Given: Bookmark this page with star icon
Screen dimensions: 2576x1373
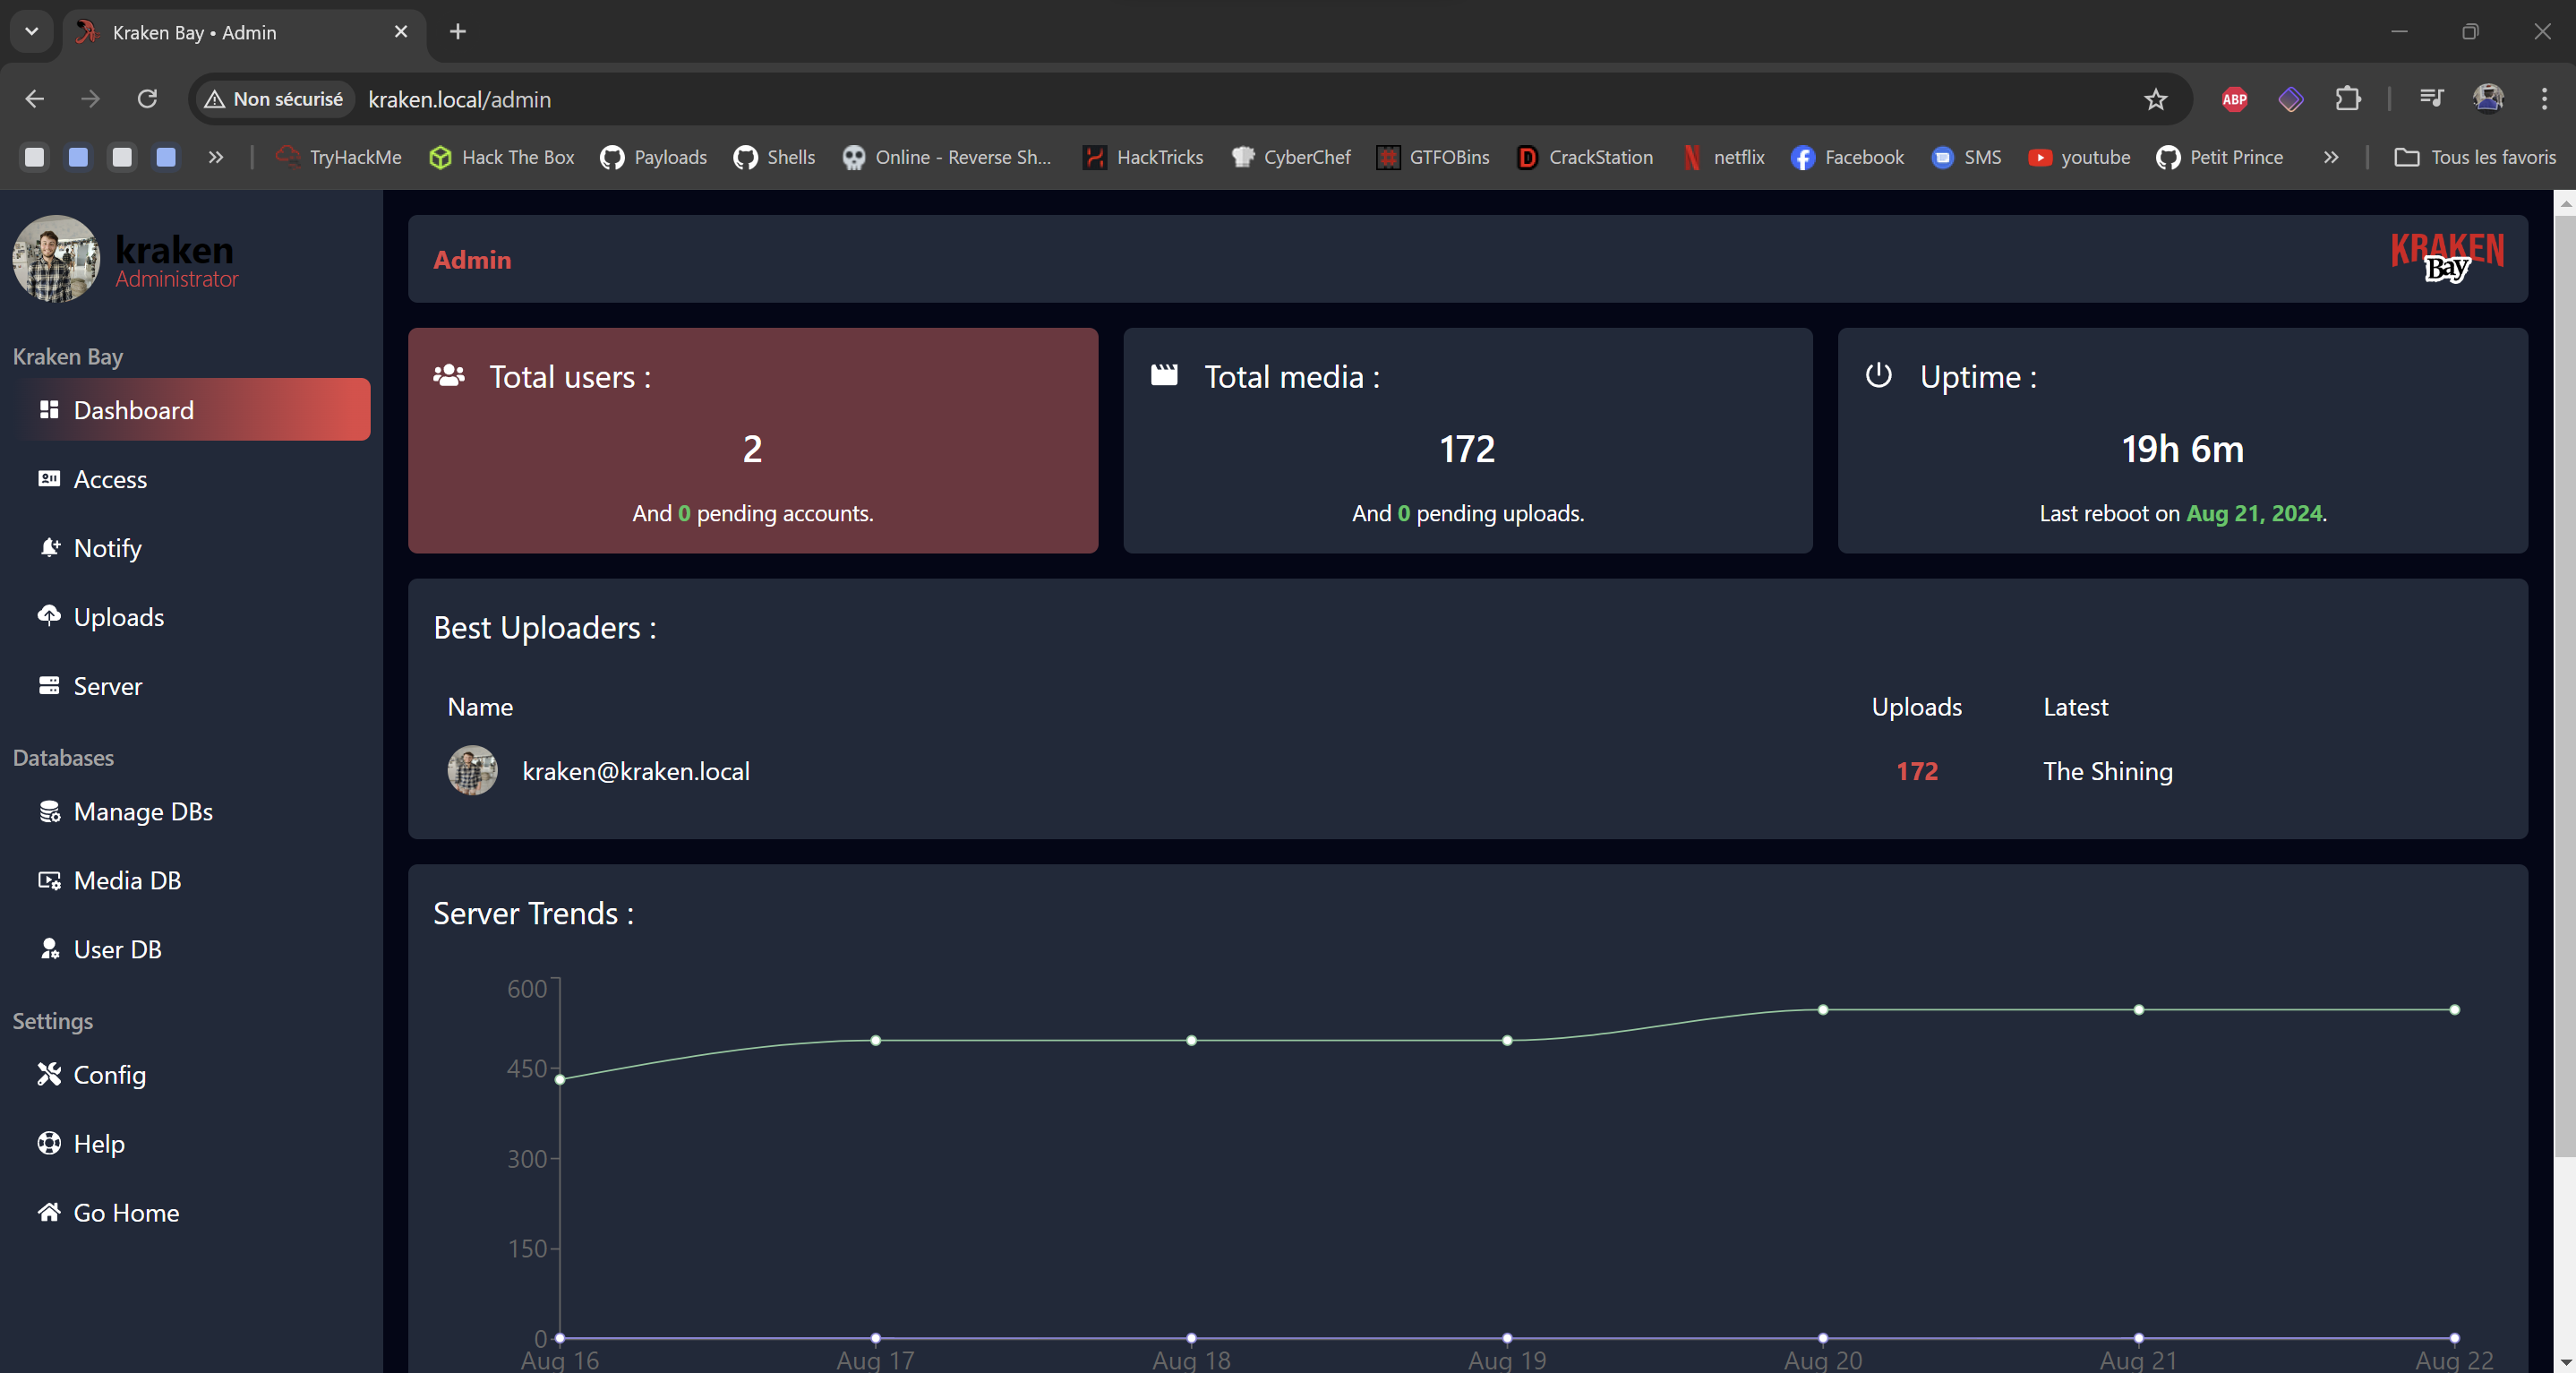Looking at the screenshot, I should point(2155,99).
